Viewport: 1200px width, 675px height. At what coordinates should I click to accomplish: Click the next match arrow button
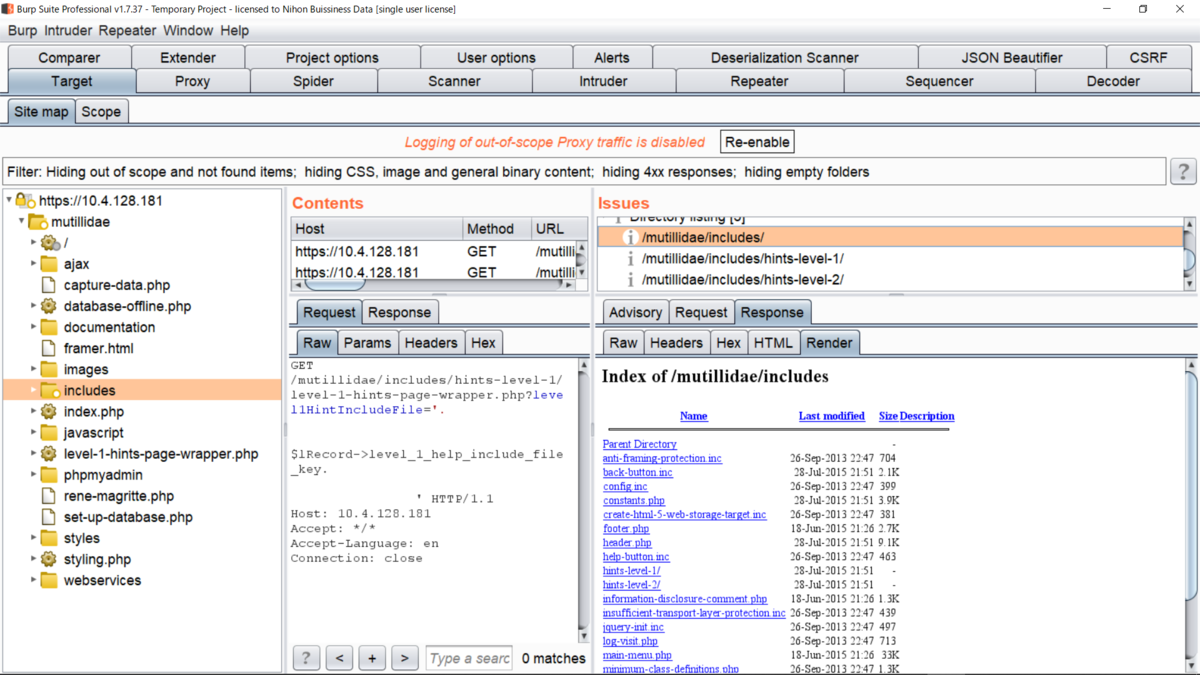(x=404, y=658)
